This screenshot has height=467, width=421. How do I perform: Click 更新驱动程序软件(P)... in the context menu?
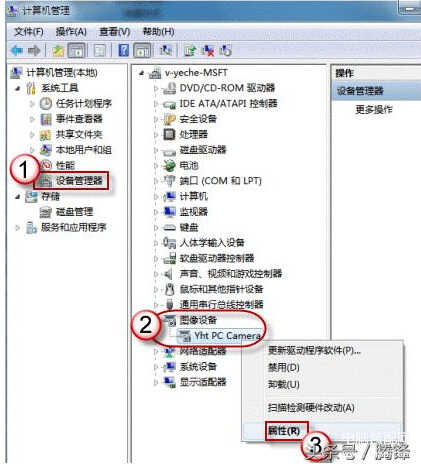[x=314, y=350]
